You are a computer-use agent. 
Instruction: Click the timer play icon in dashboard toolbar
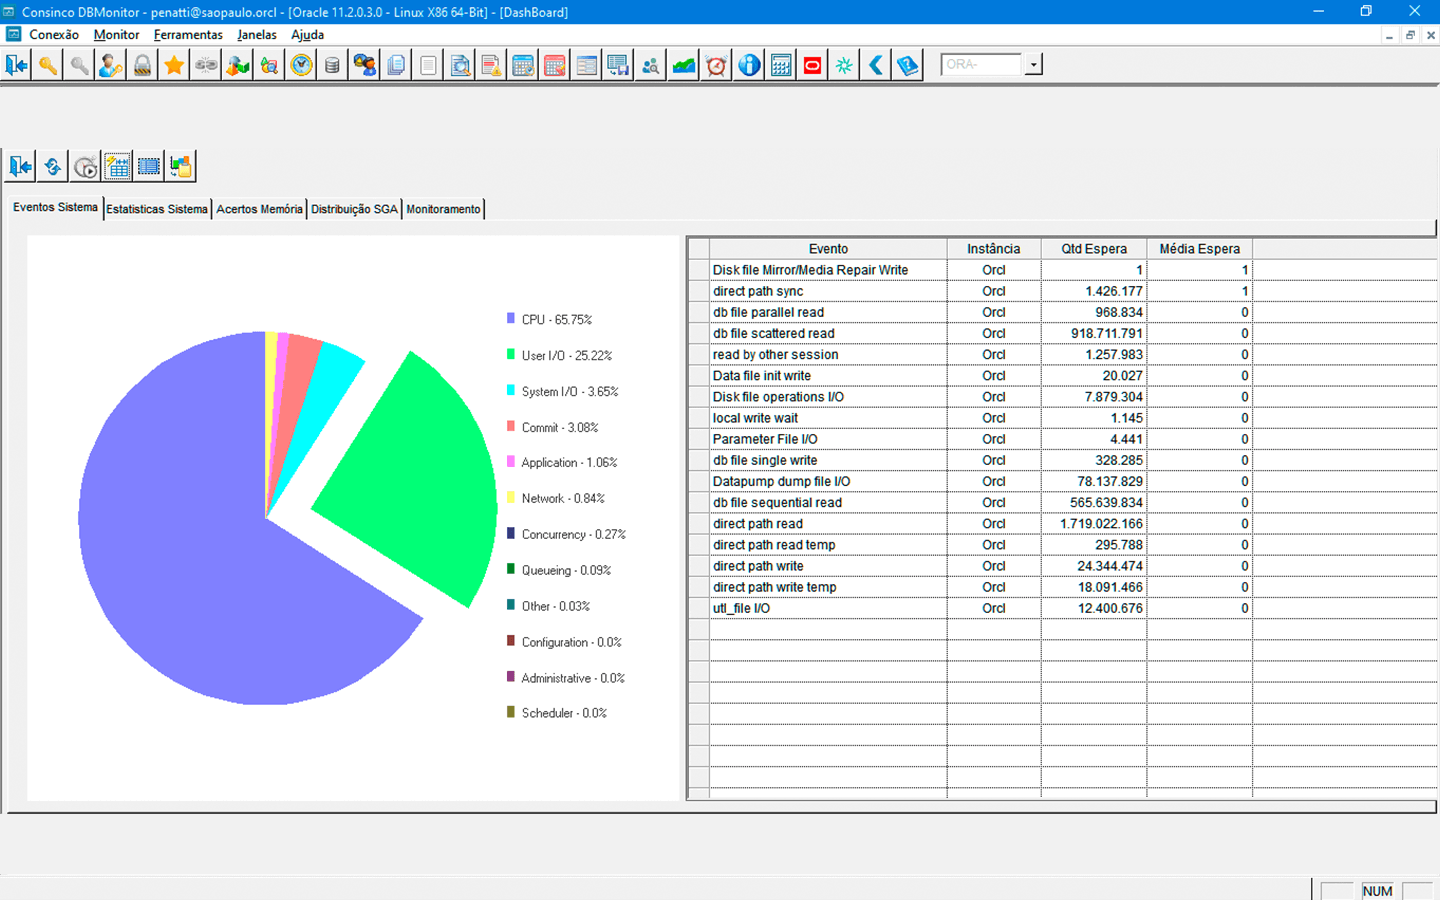[x=86, y=166]
